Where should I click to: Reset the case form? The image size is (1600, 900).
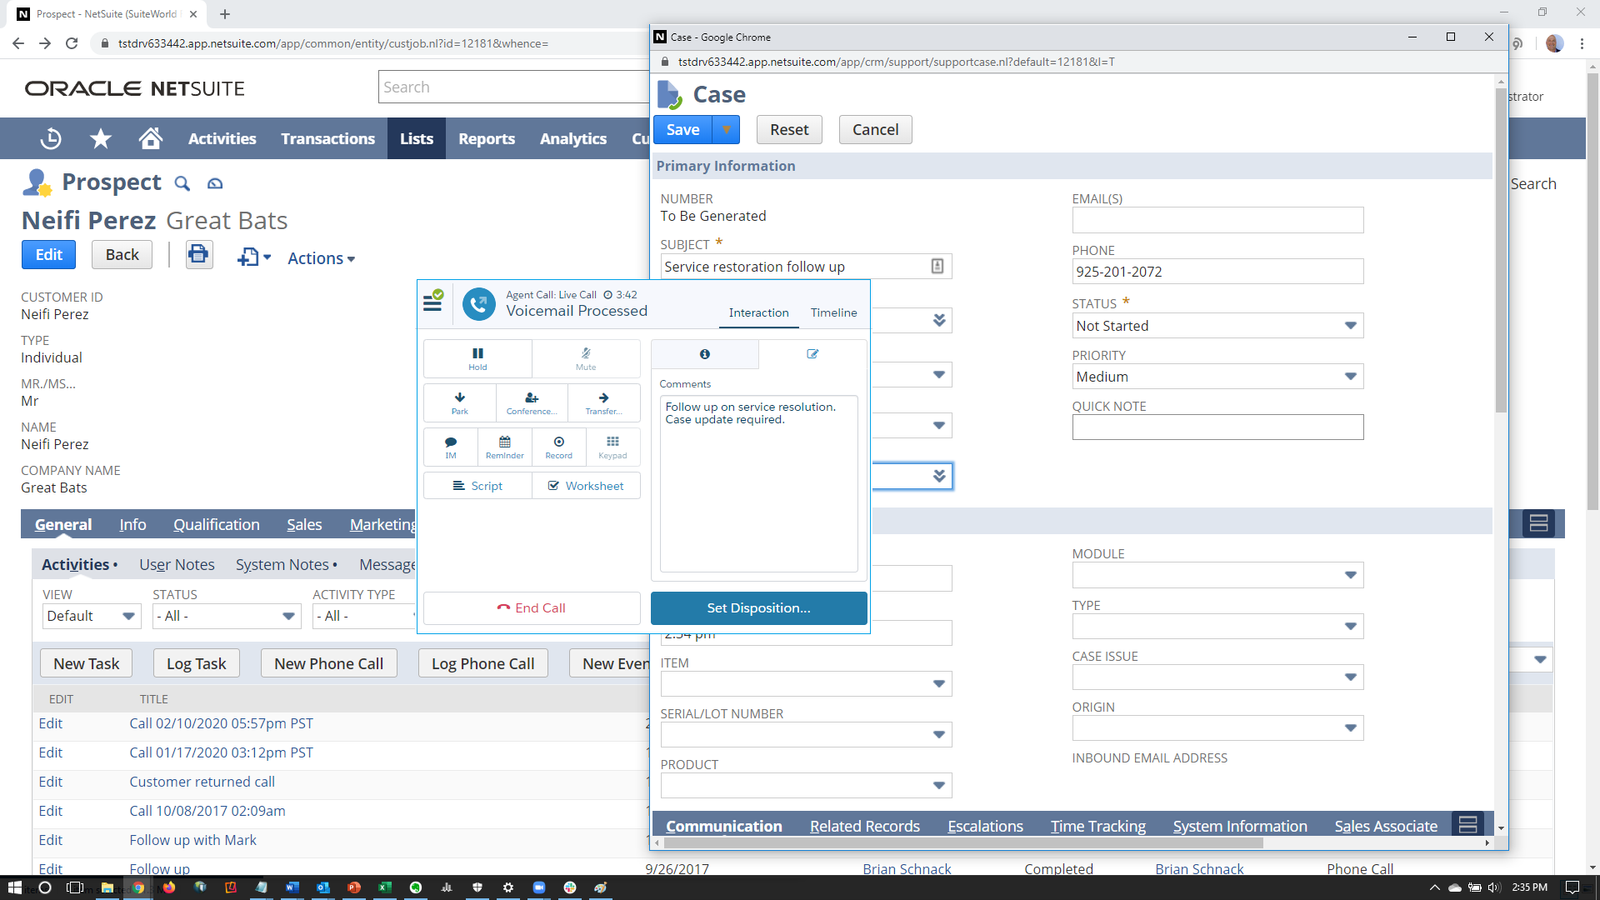point(789,129)
